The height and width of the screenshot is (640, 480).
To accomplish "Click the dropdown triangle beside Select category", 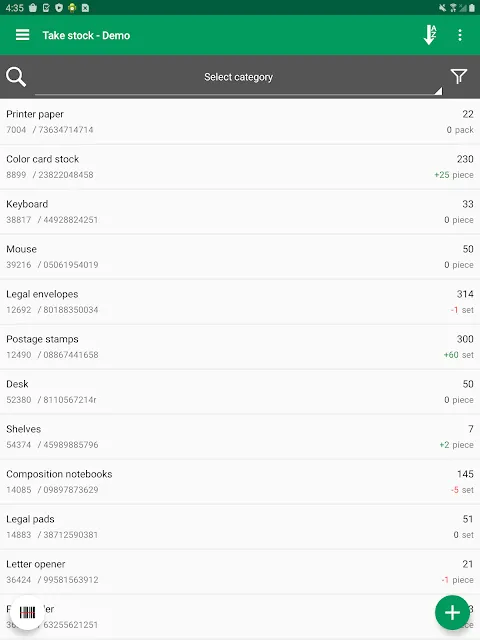I will click(x=438, y=91).
